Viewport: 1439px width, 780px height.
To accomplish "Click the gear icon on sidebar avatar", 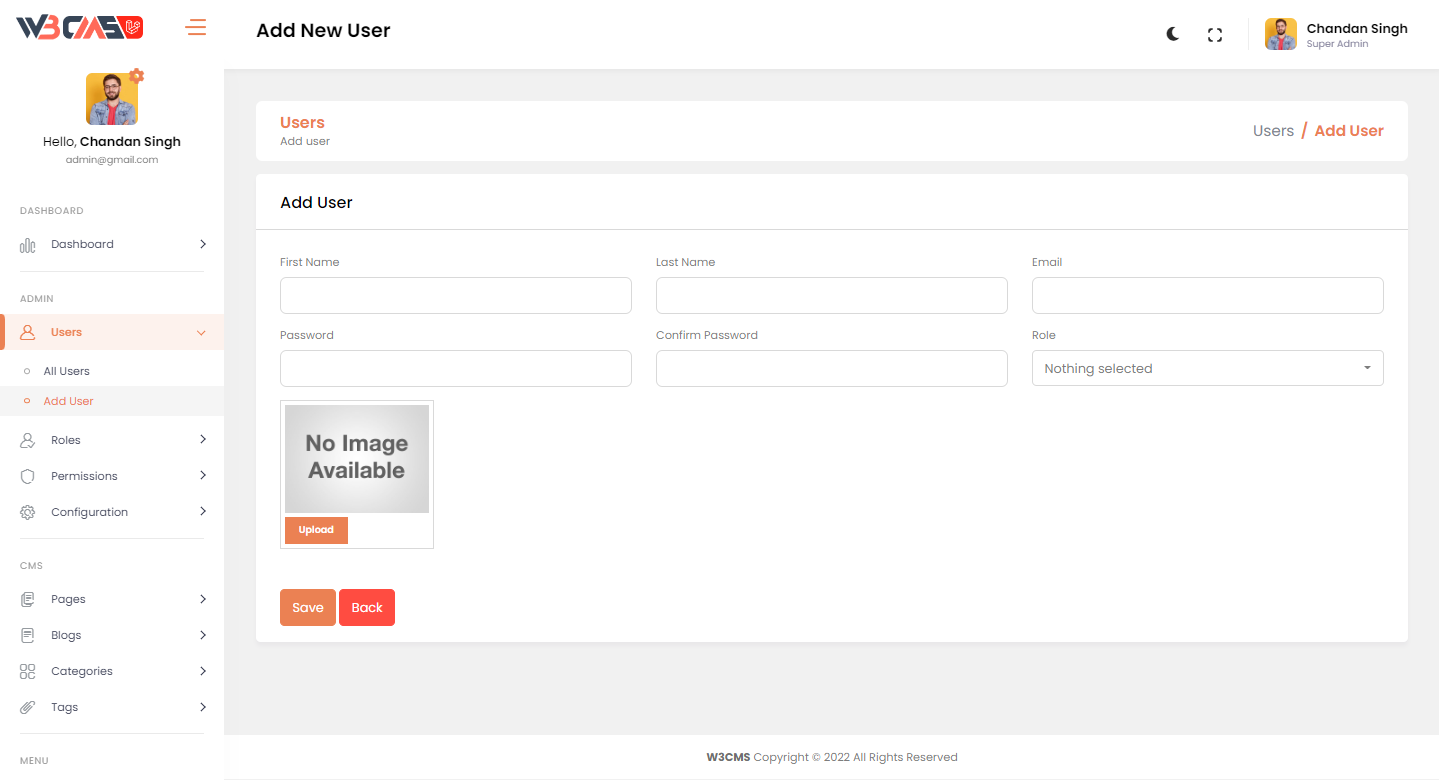I will coord(137,76).
